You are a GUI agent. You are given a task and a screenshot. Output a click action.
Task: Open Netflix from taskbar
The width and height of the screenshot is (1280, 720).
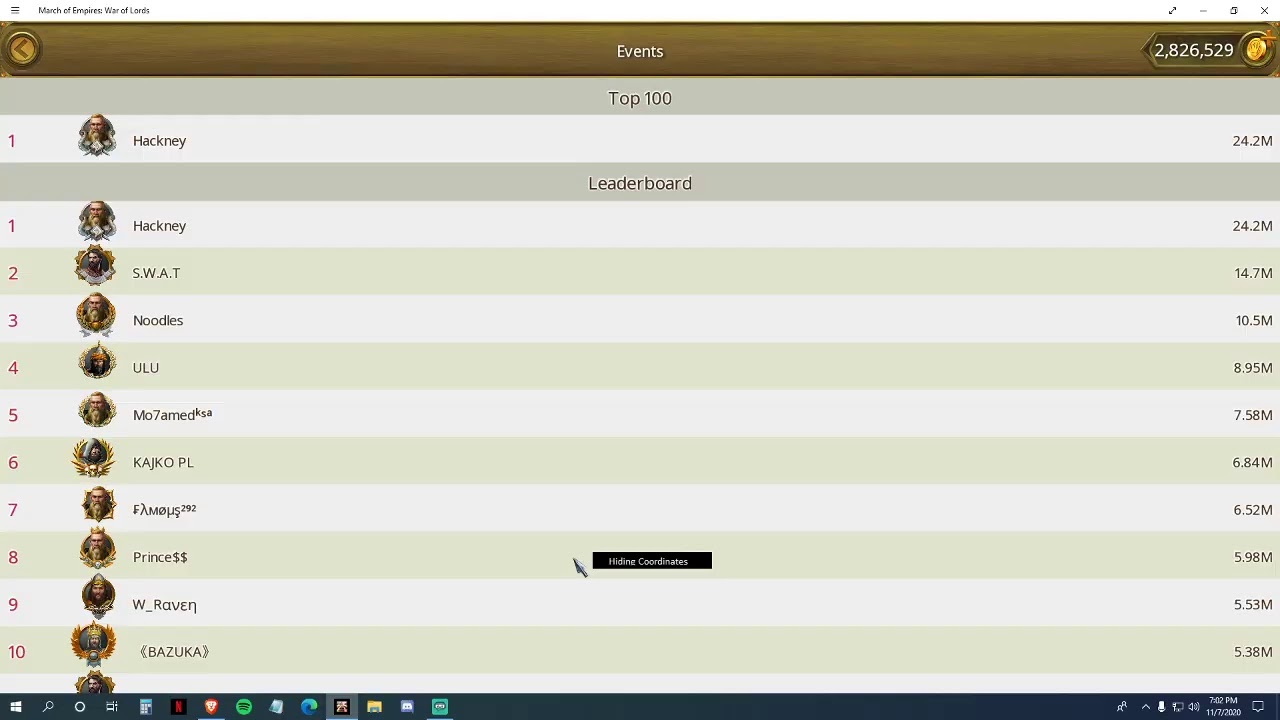178,707
